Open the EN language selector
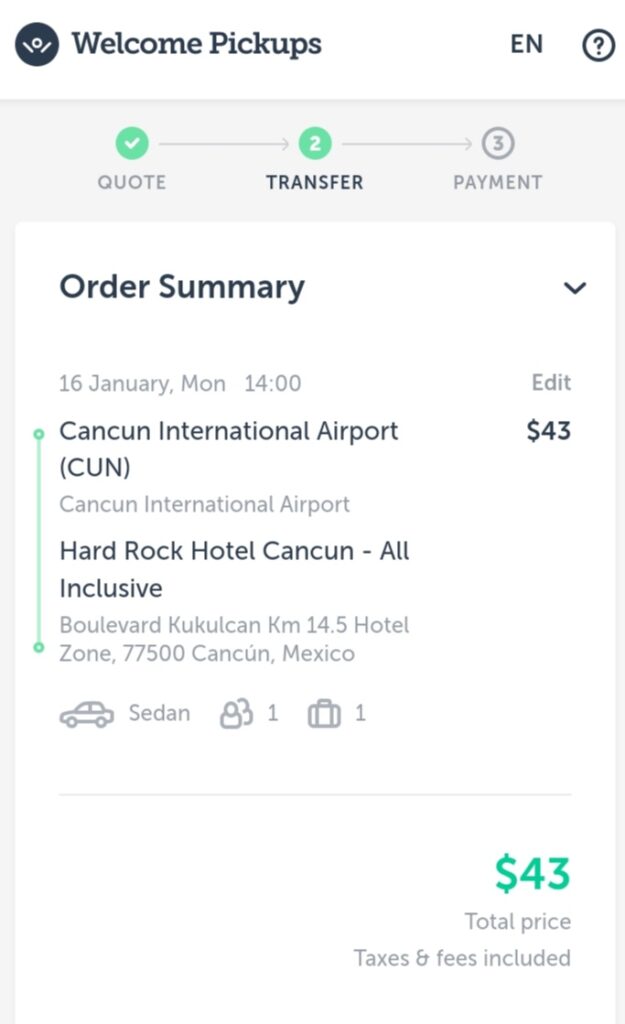Image resolution: width=625 pixels, height=1024 pixels. (526, 44)
